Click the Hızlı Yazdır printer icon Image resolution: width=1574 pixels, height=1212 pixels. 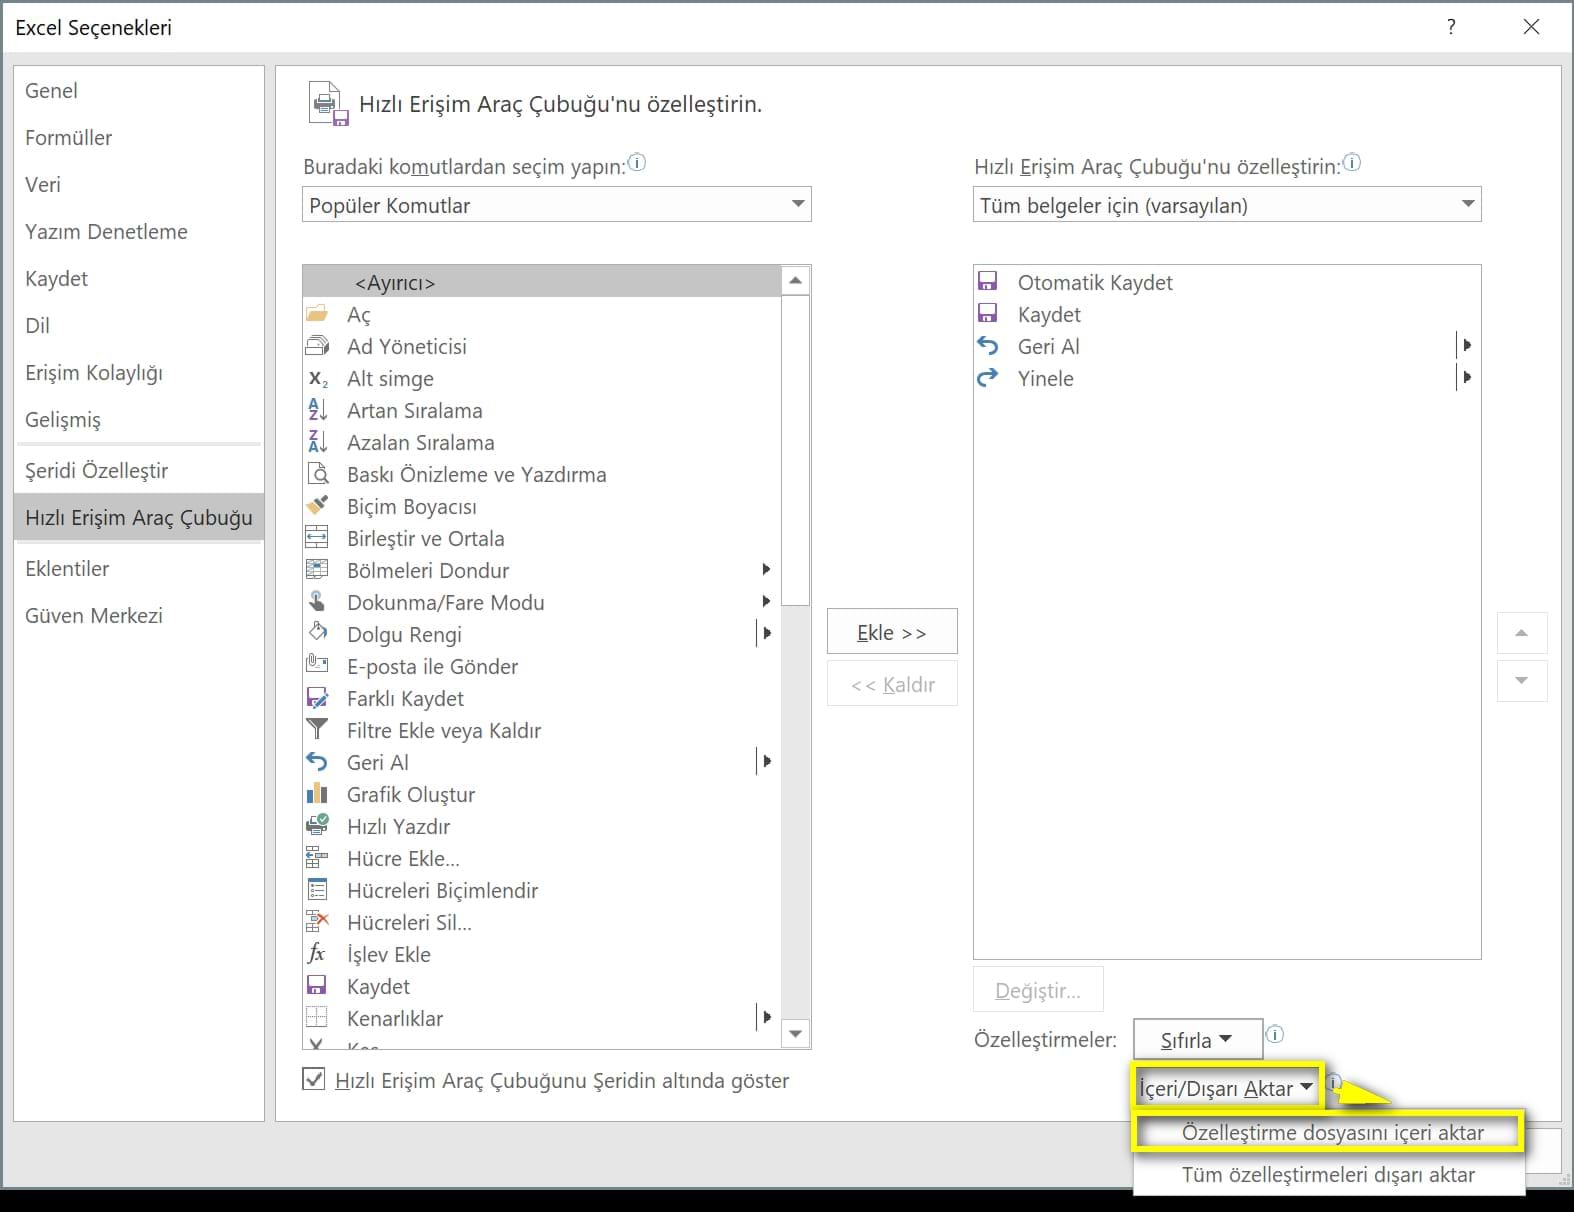(317, 826)
